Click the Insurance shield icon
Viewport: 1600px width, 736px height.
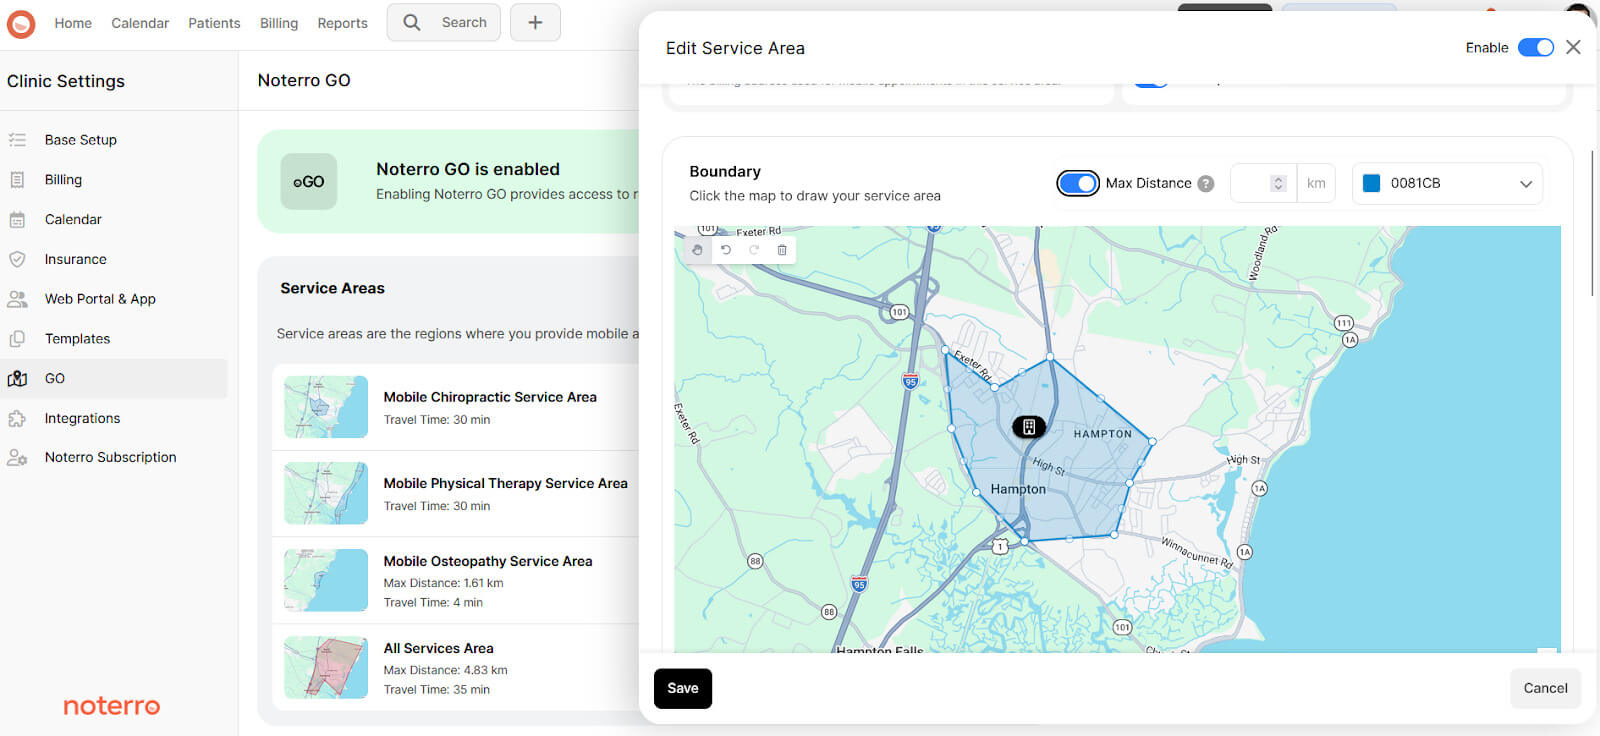pyautogui.click(x=17, y=259)
